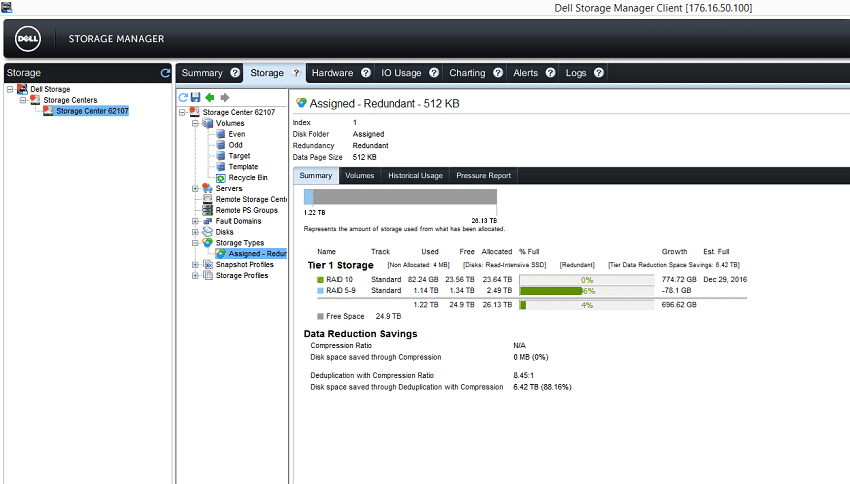Expand the Fault Domains node
The height and width of the screenshot is (484, 850).
pyautogui.click(x=195, y=221)
